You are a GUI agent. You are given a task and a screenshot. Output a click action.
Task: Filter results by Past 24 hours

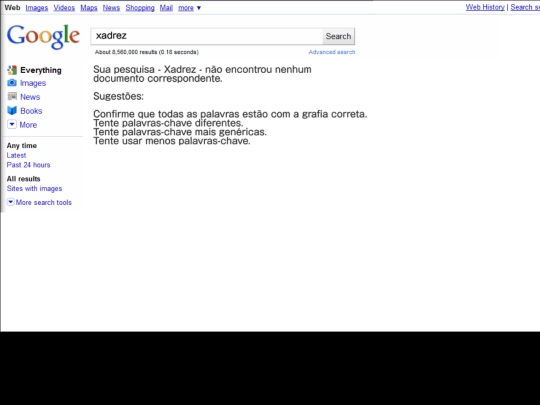click(x=28, y=165)
